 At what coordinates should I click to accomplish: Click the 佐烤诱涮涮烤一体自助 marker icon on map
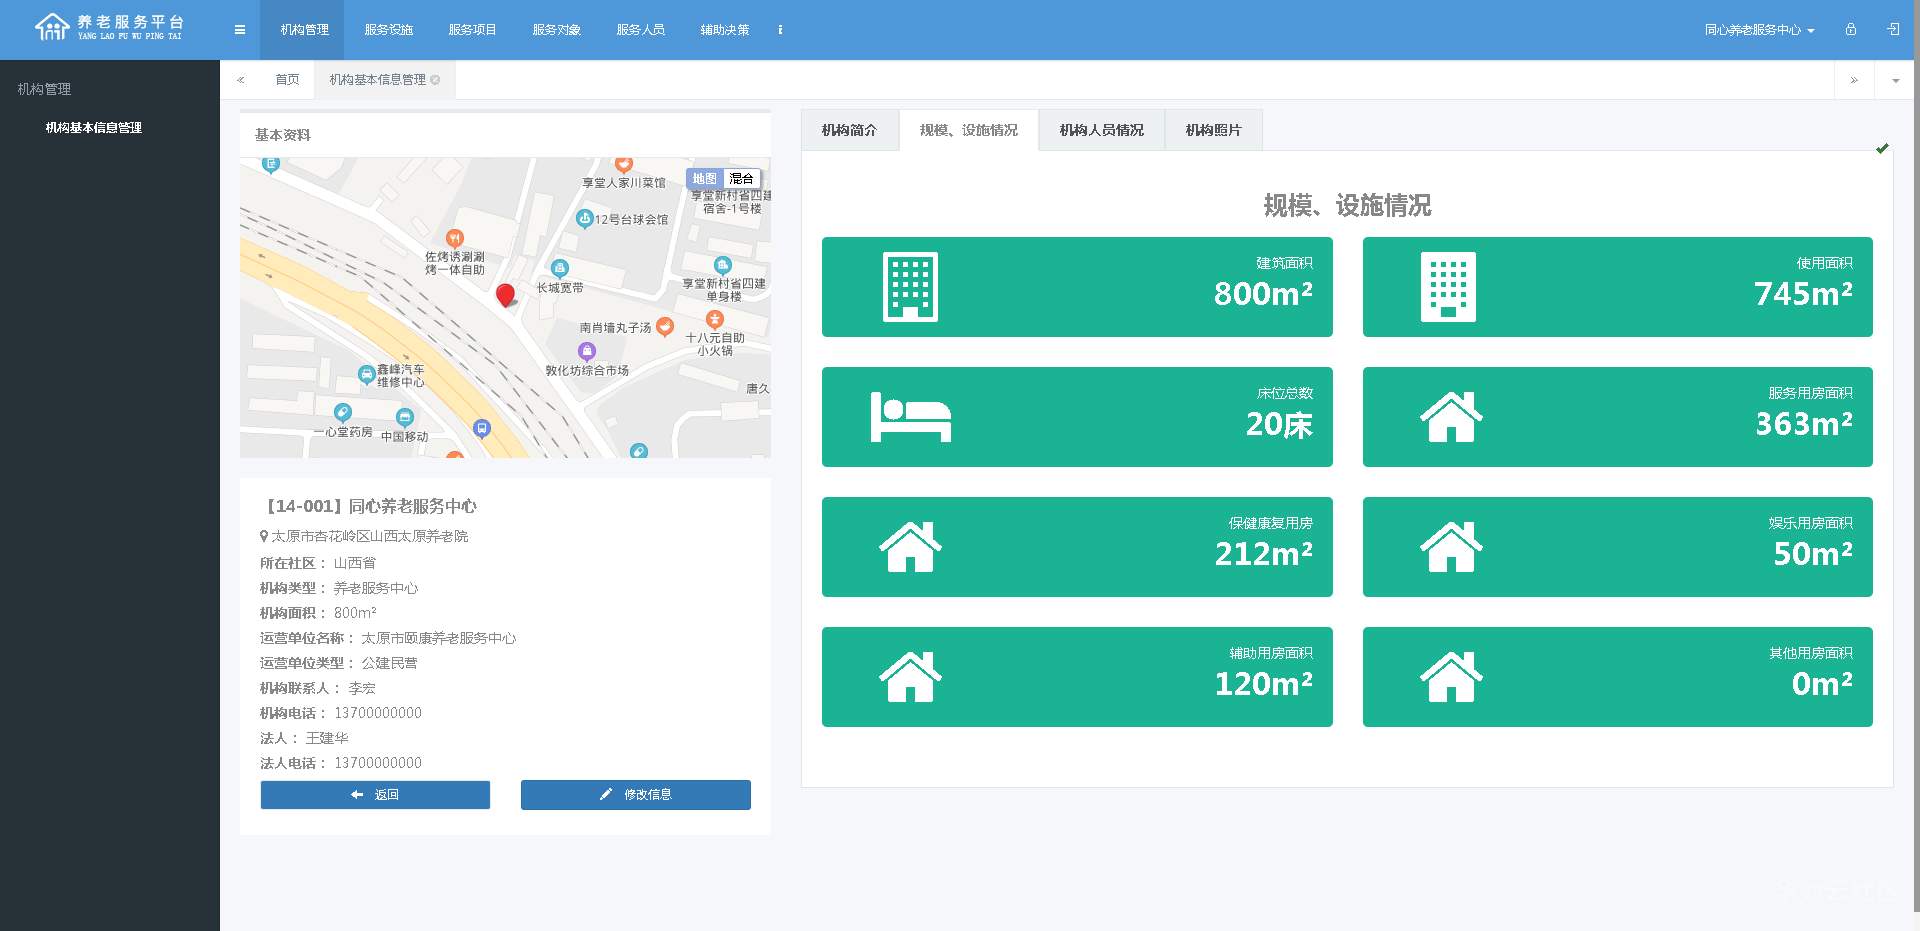[x=455, y=238]
